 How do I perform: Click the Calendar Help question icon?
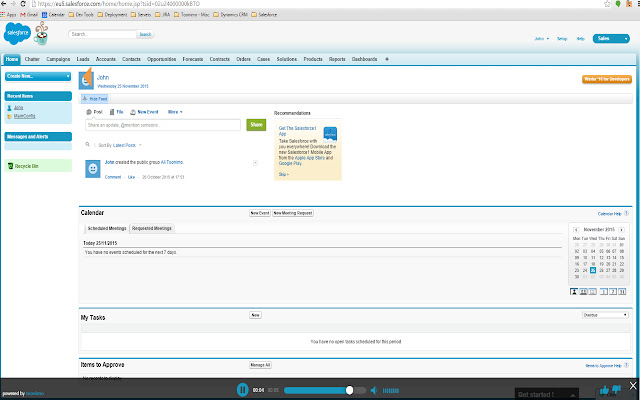click(626, 213)
